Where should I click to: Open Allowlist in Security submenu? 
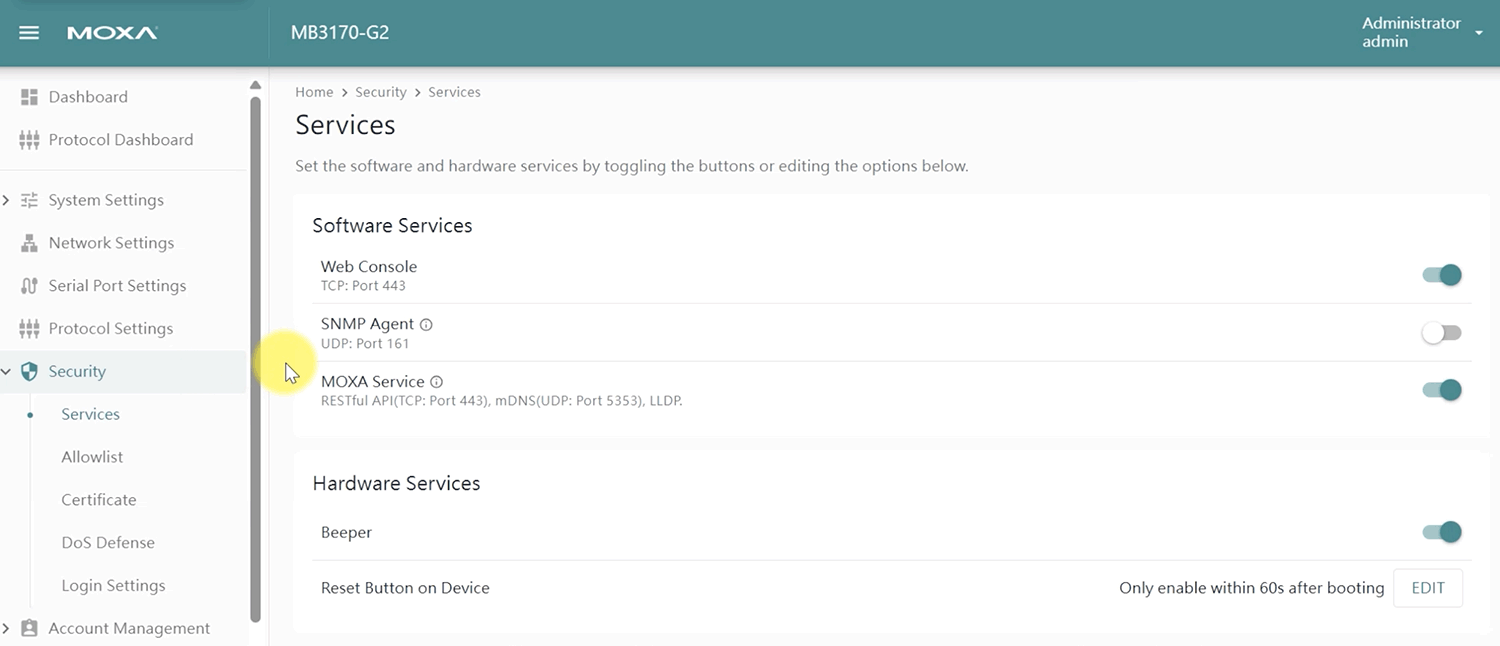[x=92, y=457]
